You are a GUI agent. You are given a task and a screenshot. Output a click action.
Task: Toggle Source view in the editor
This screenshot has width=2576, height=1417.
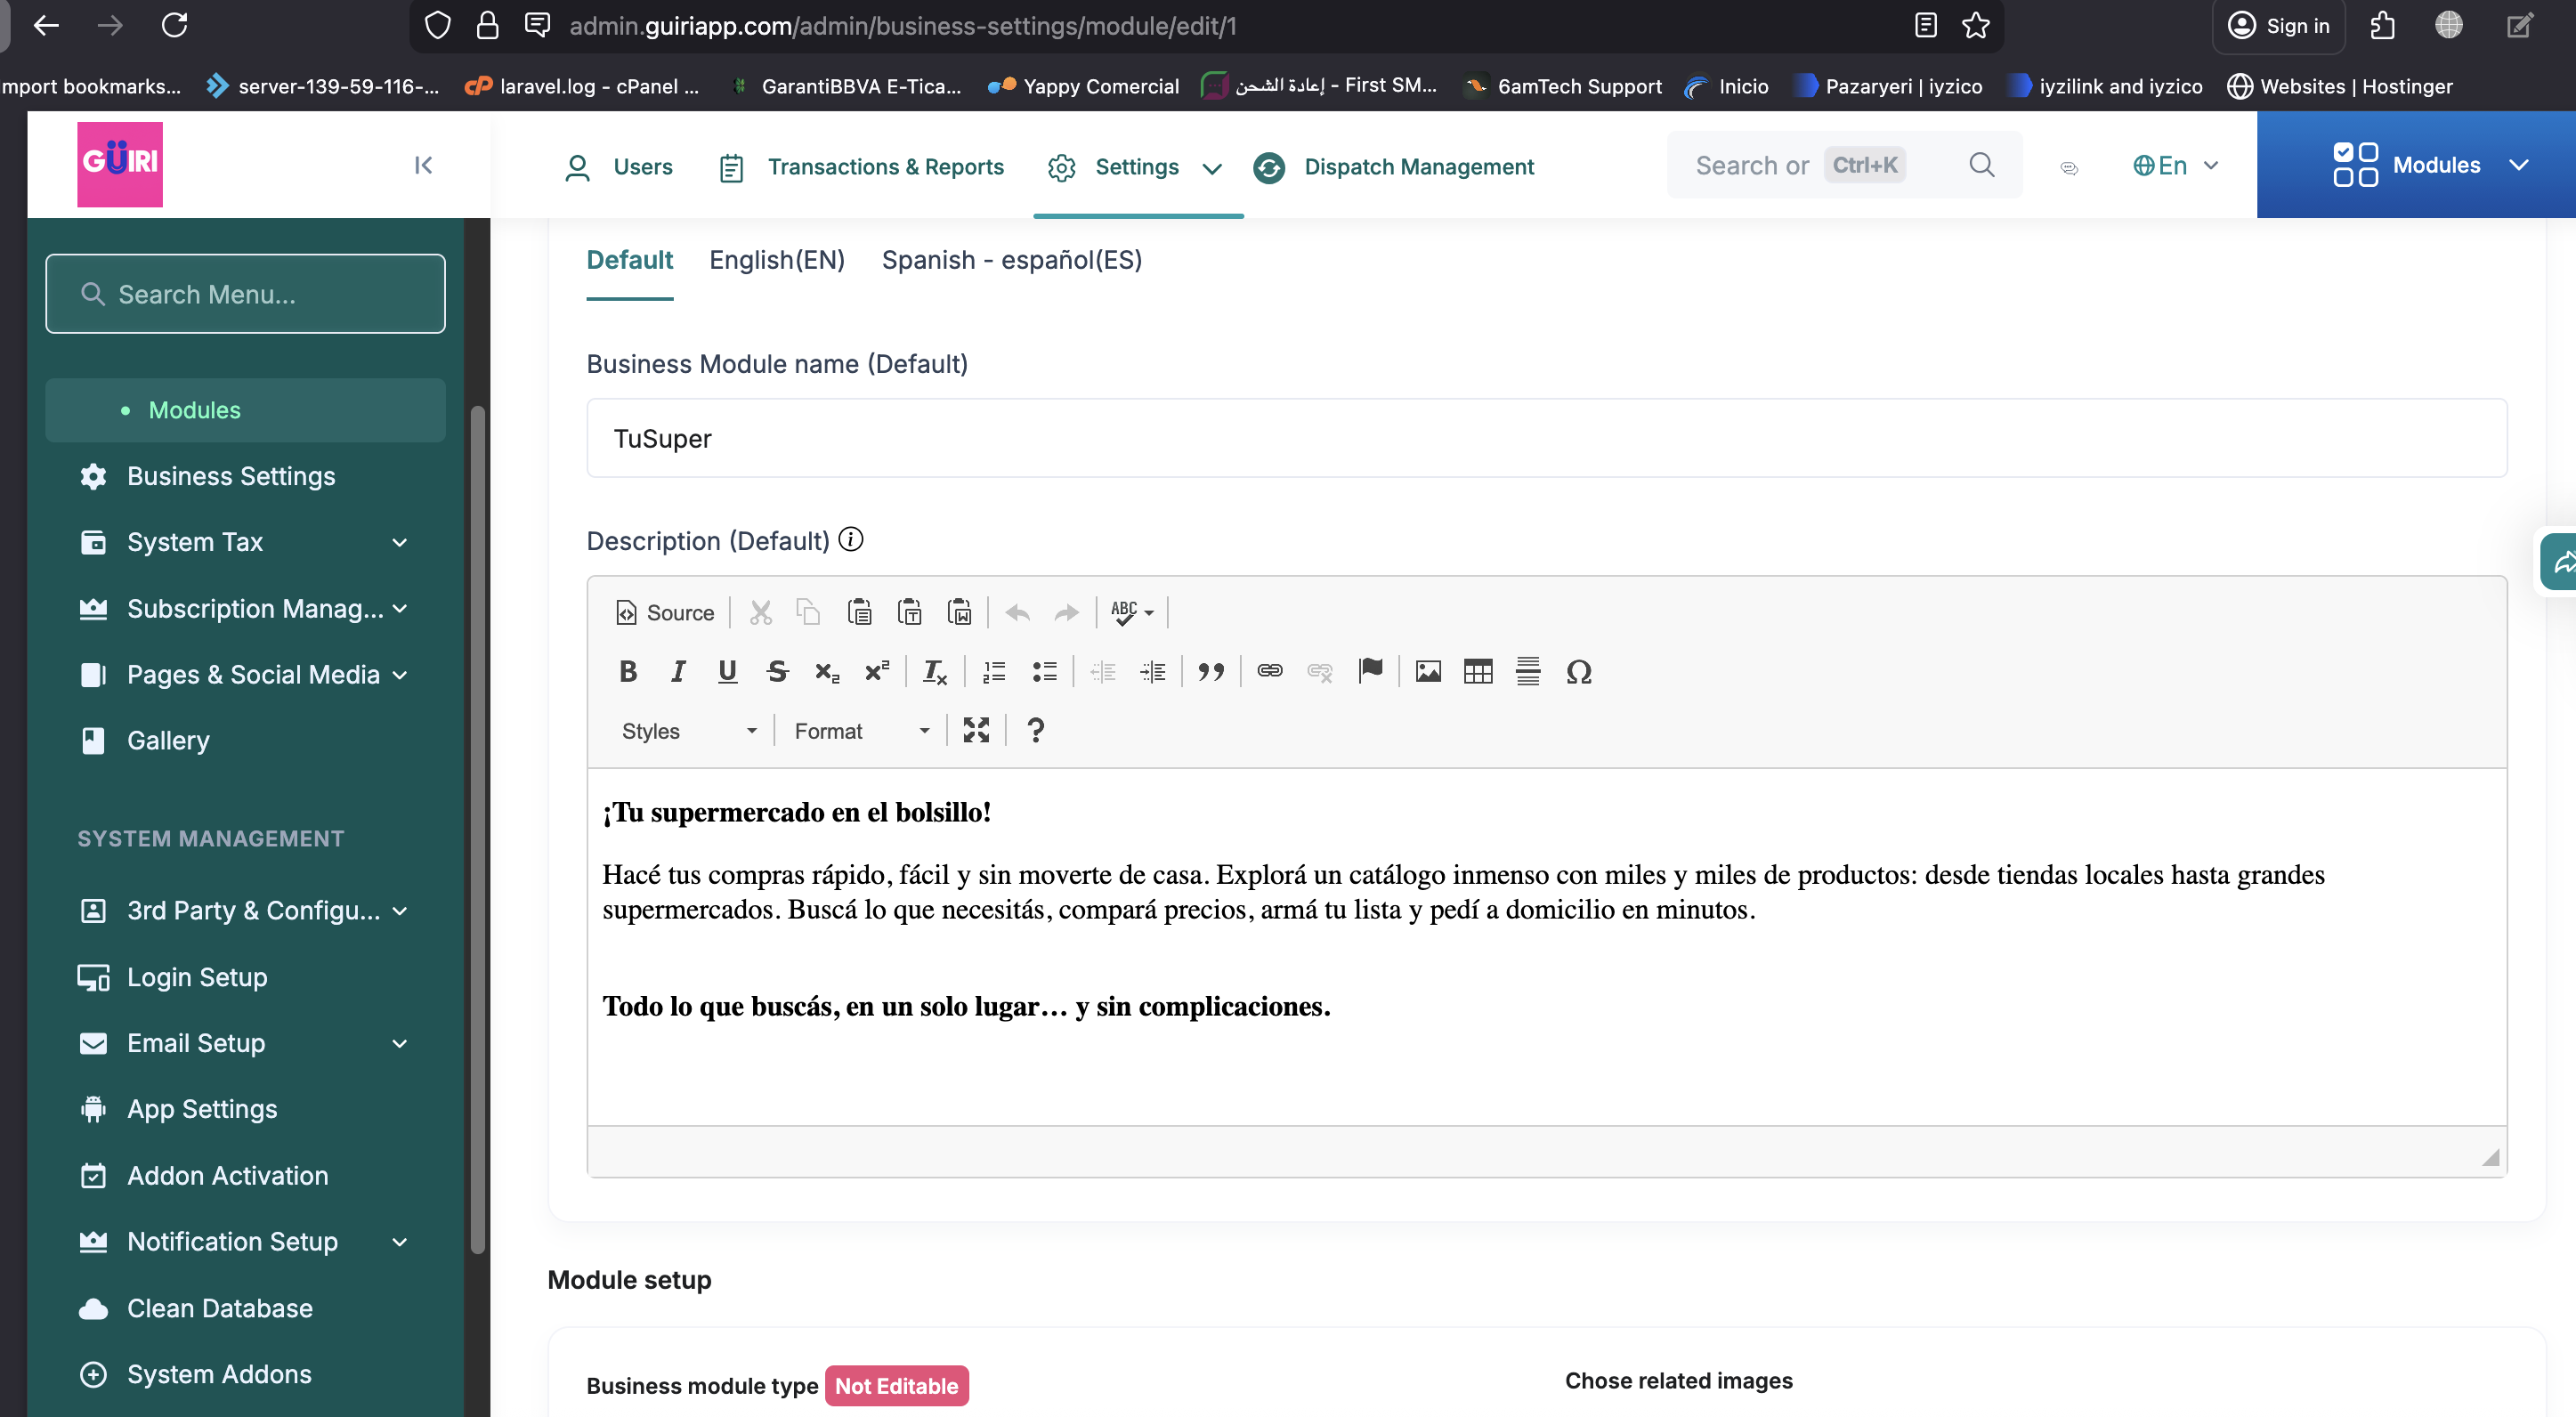coord(665,612)
